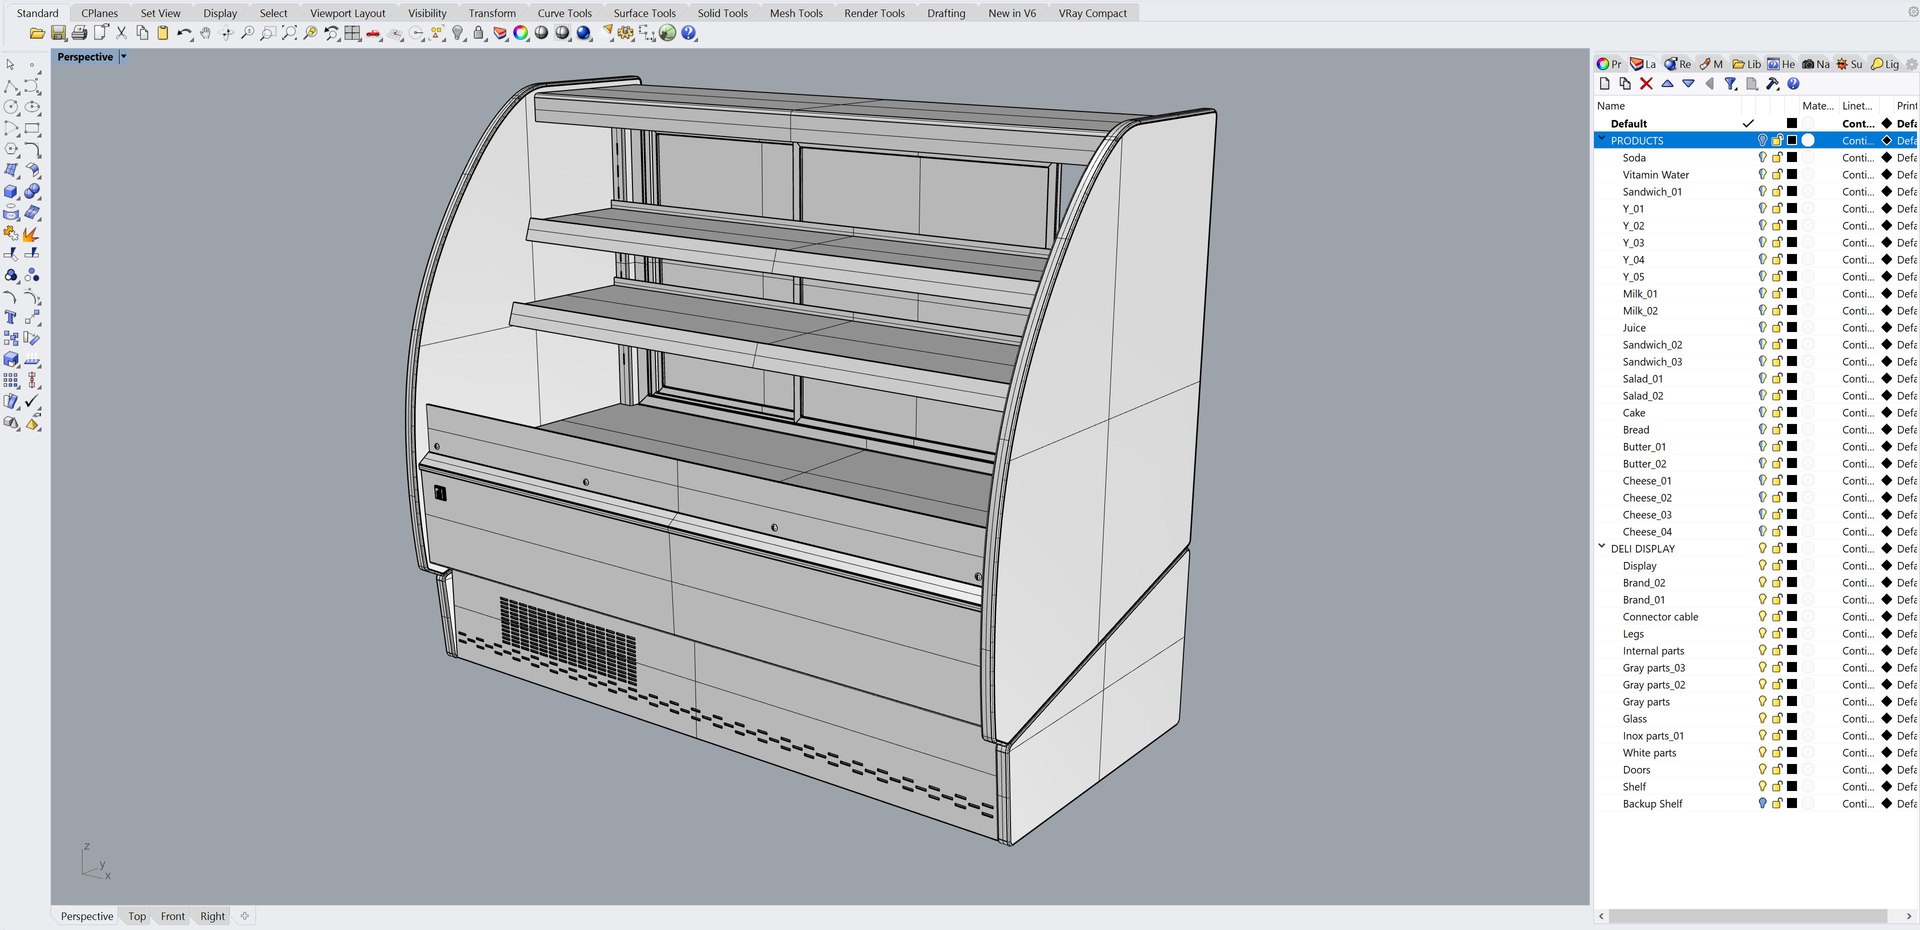Select the Rectangle tool in left toolbar

[32, 128]
